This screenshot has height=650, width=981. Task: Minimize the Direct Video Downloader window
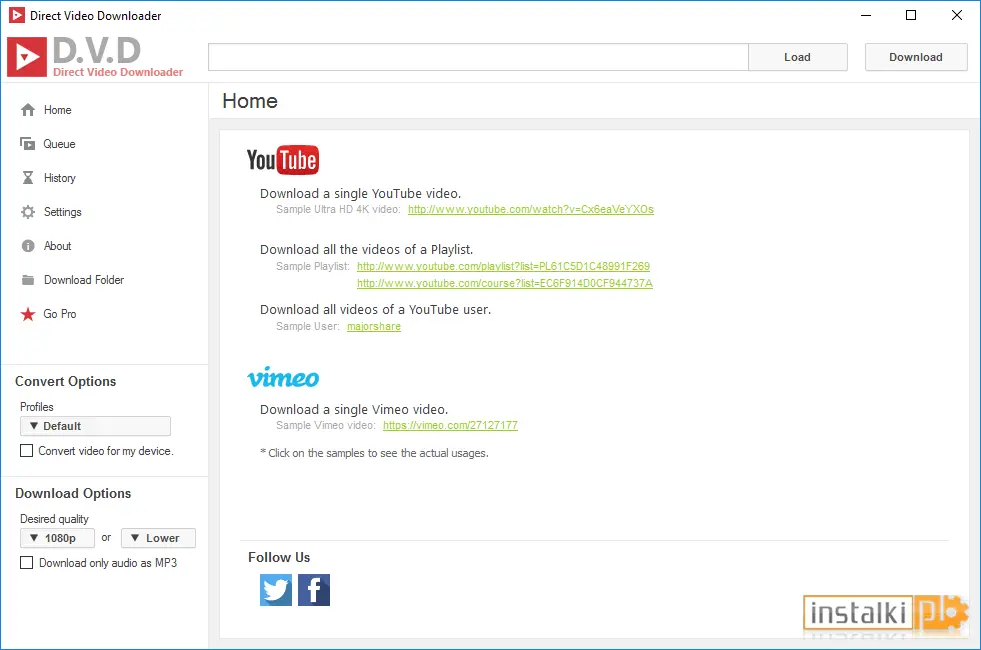[x=866, y=15]
